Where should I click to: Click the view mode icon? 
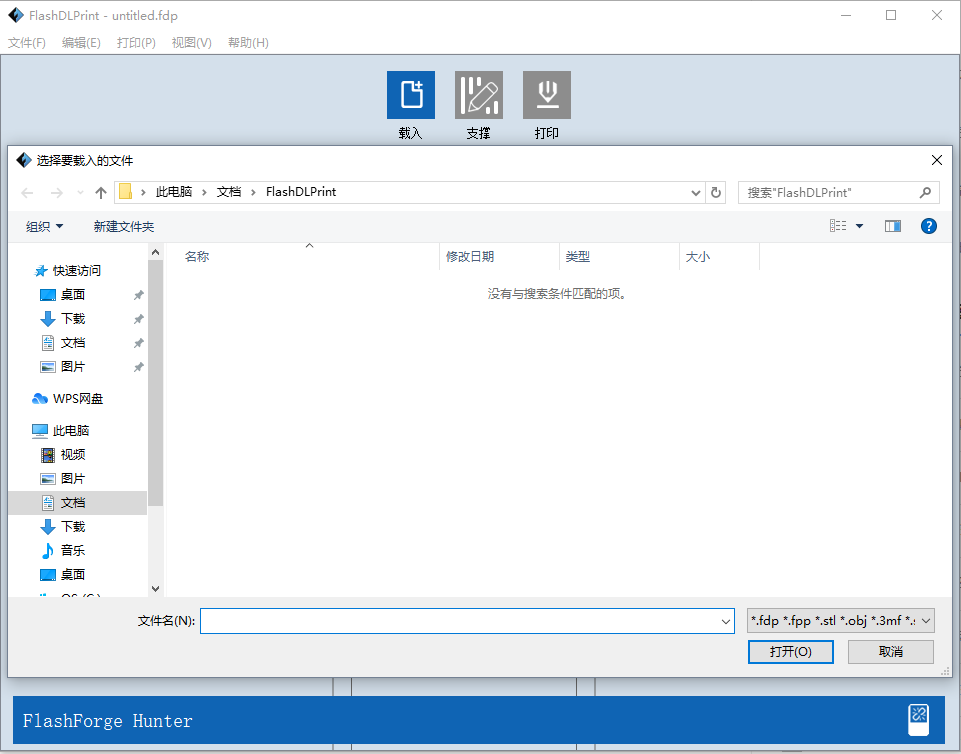point(838,226)
